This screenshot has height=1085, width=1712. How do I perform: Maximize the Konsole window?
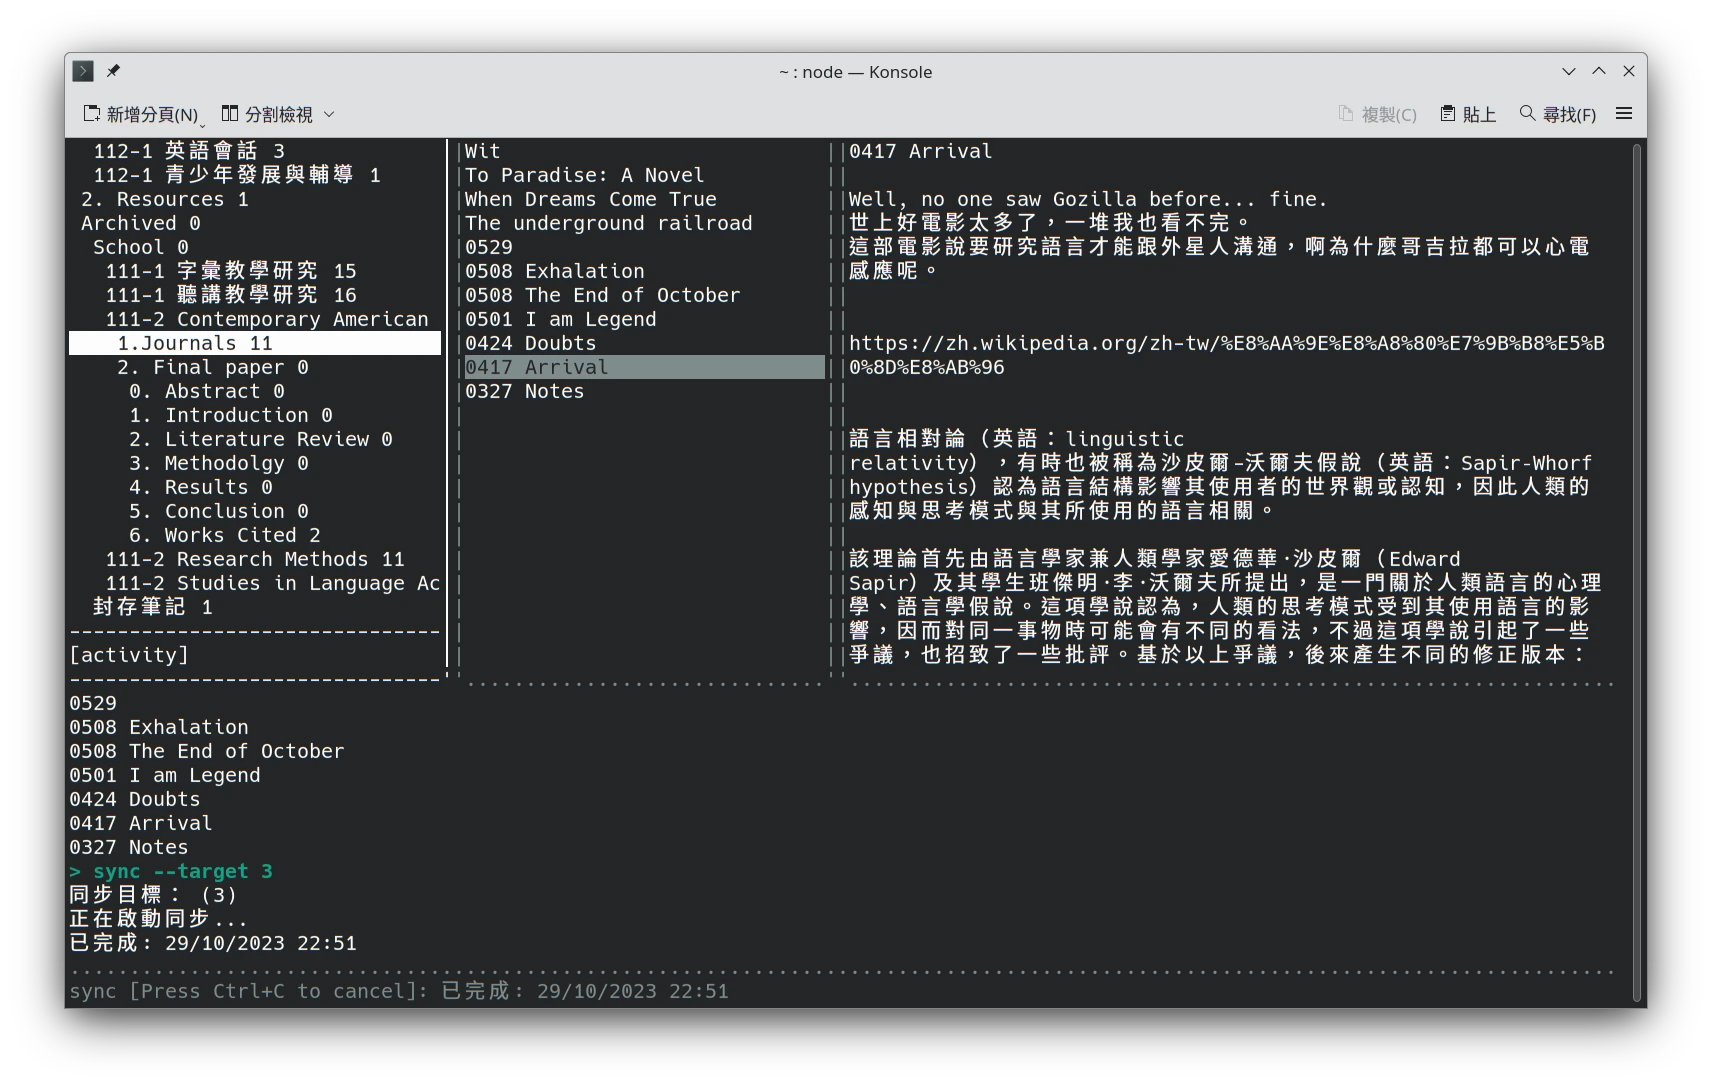pos(1599,71)
